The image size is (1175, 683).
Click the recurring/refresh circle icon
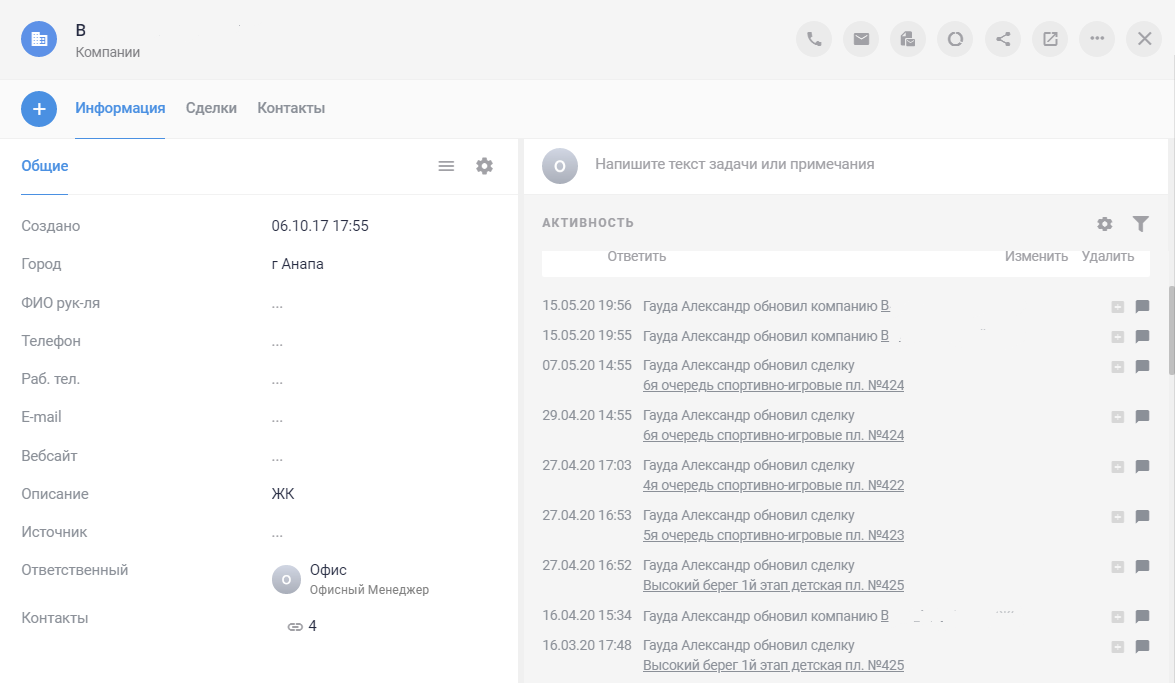(x=954, y=39)
